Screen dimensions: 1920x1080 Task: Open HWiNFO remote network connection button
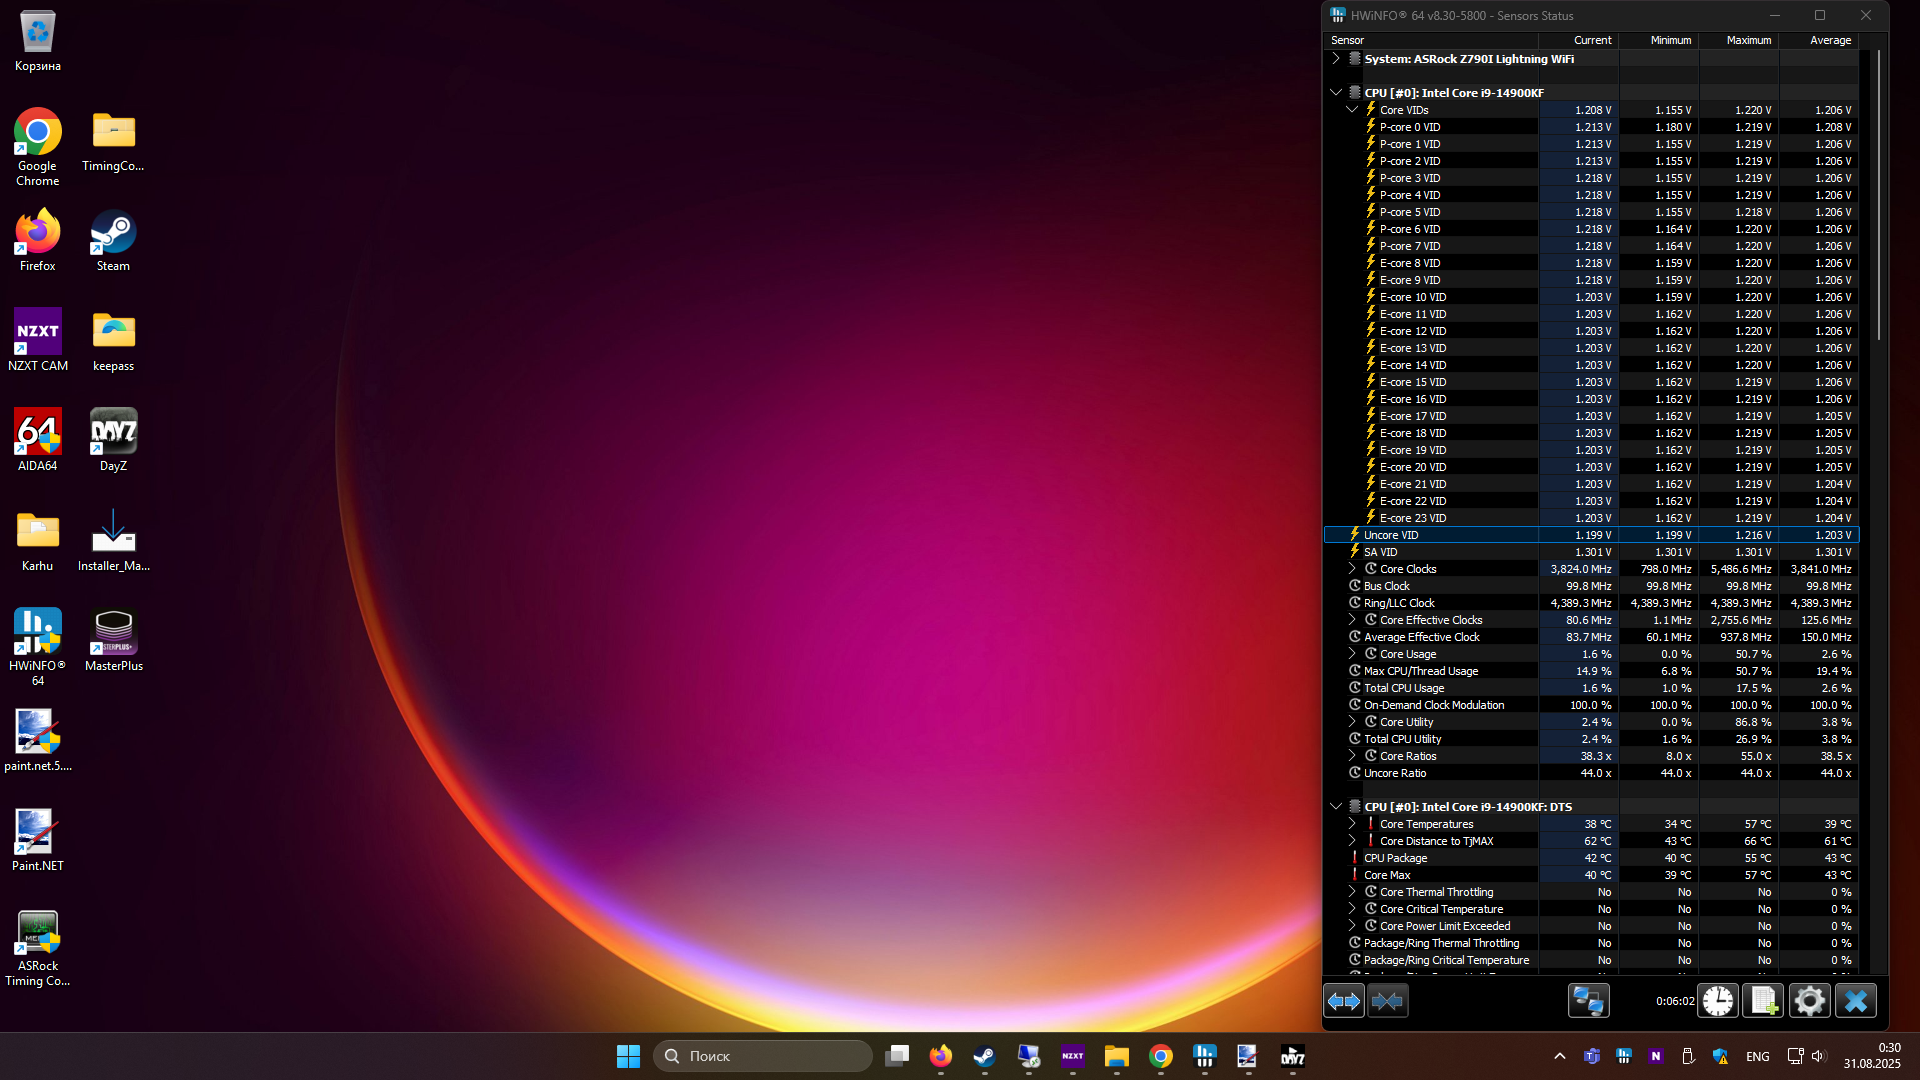[x=1588, y=1001]
